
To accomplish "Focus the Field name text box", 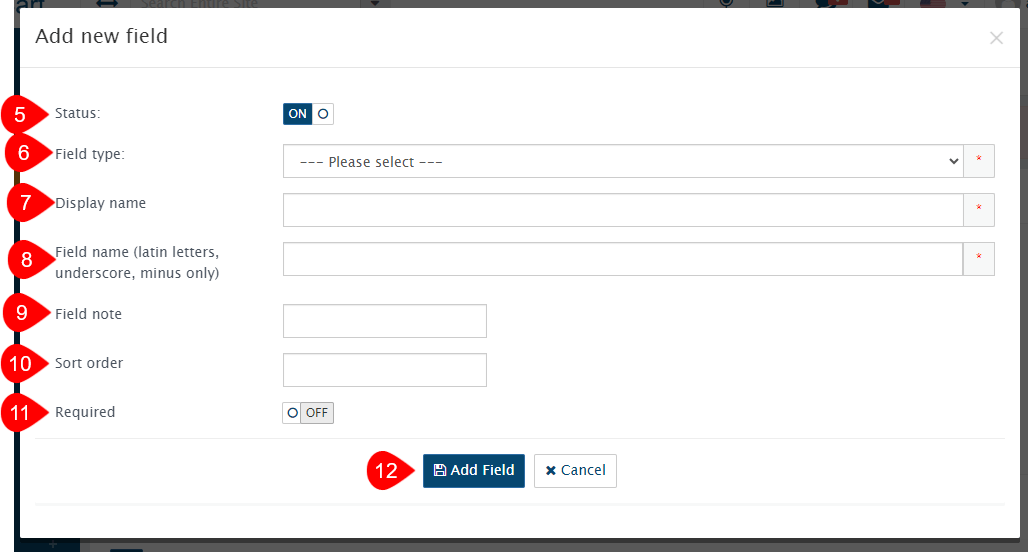I will click(622, 259).
